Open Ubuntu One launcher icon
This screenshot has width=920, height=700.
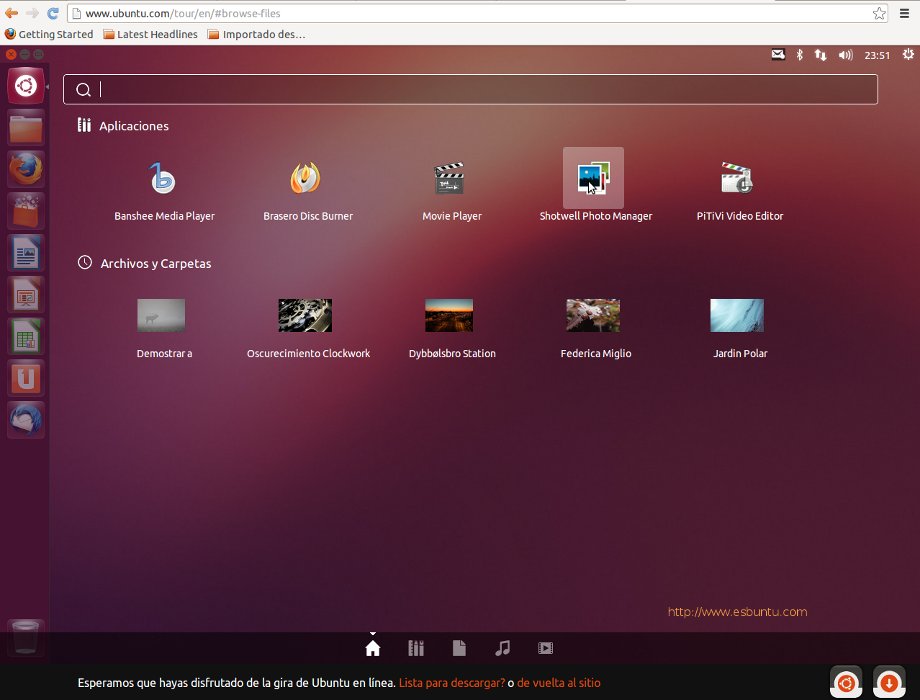[26, 378]
